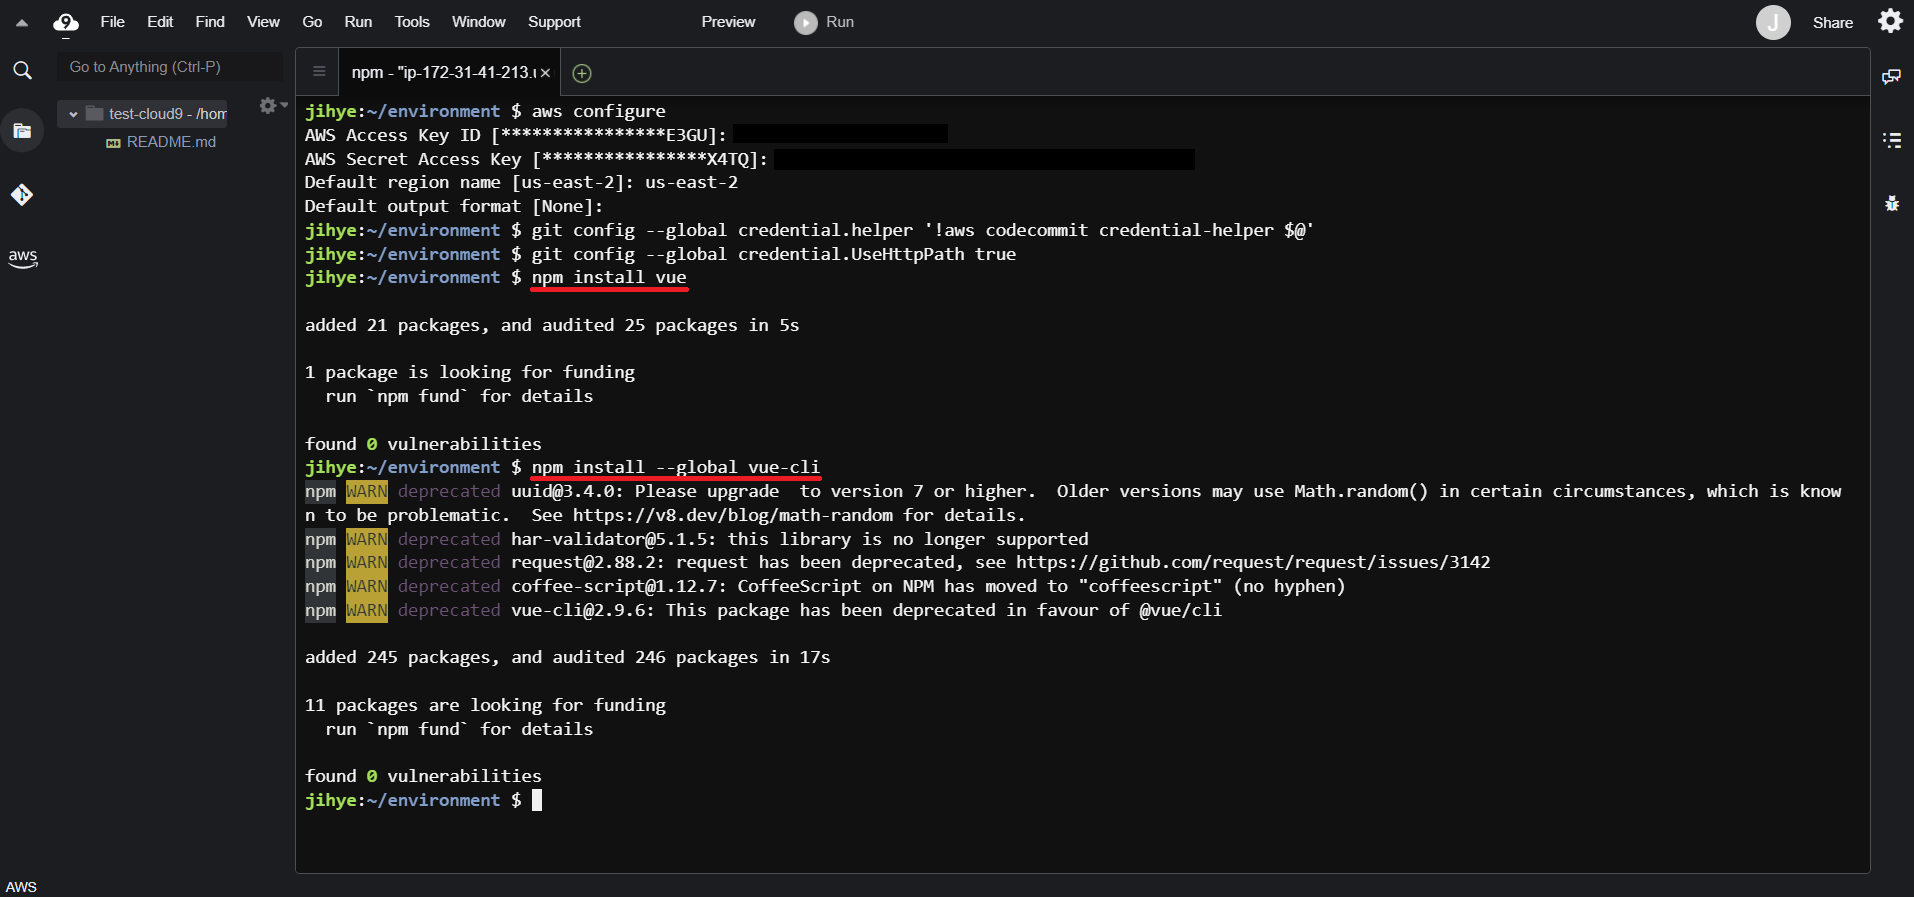Open a new tab with plus icon
The image size is (1914, 897).
(582, 73)
